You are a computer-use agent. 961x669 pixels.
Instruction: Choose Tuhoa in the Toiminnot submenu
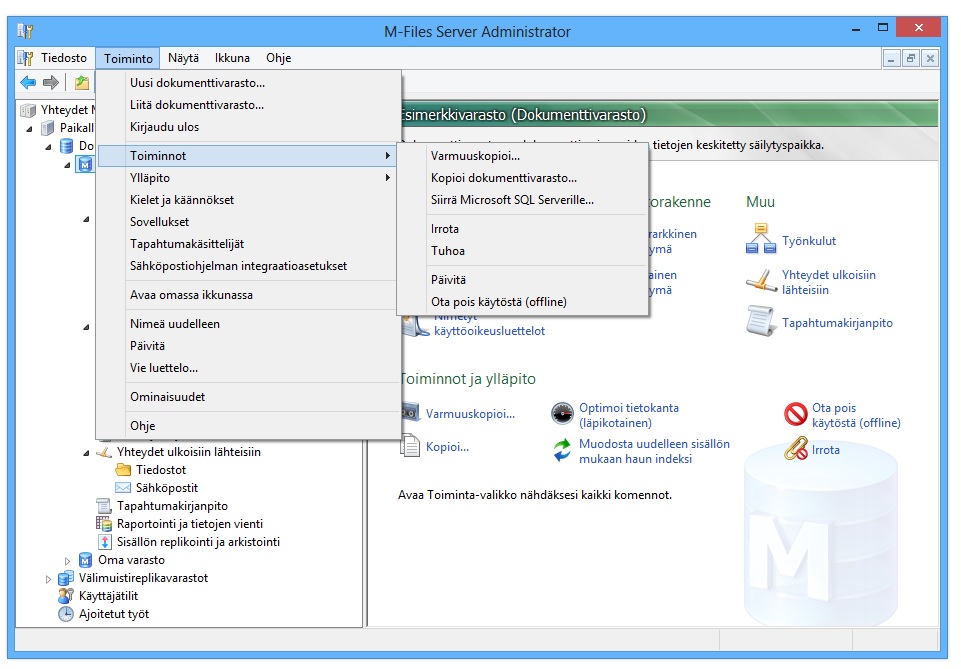coord(523,251)
